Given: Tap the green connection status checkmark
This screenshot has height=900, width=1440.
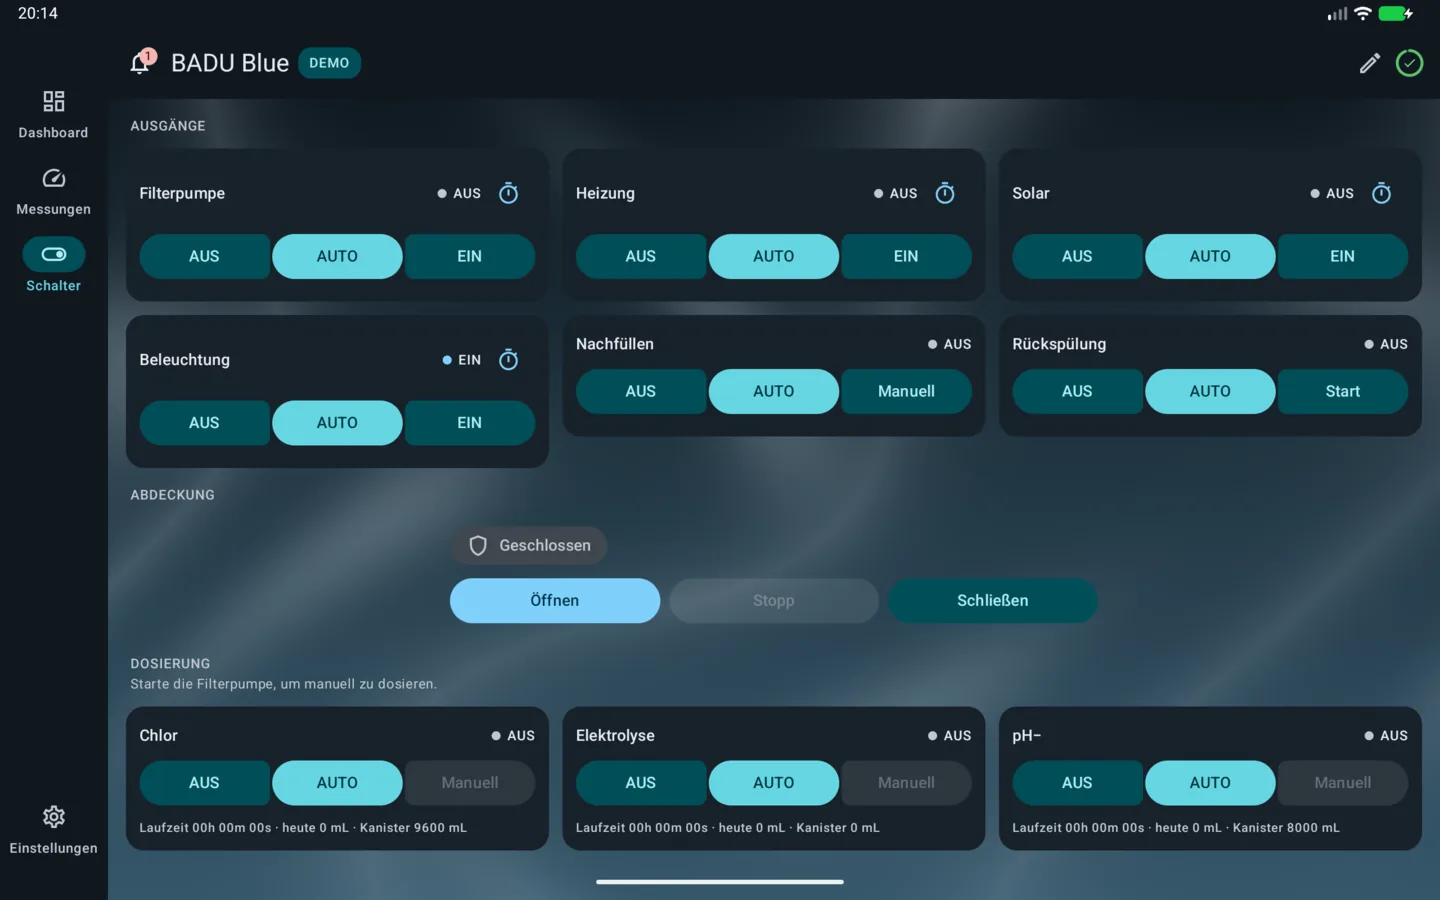Looking at the screenshot, I should [1409, 63].
